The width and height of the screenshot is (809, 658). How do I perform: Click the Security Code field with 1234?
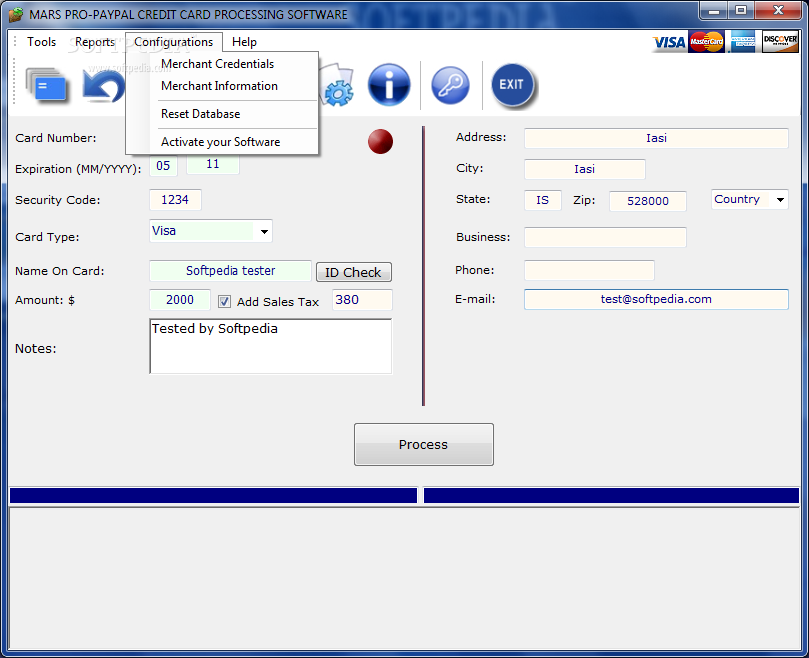pos(175,200)
